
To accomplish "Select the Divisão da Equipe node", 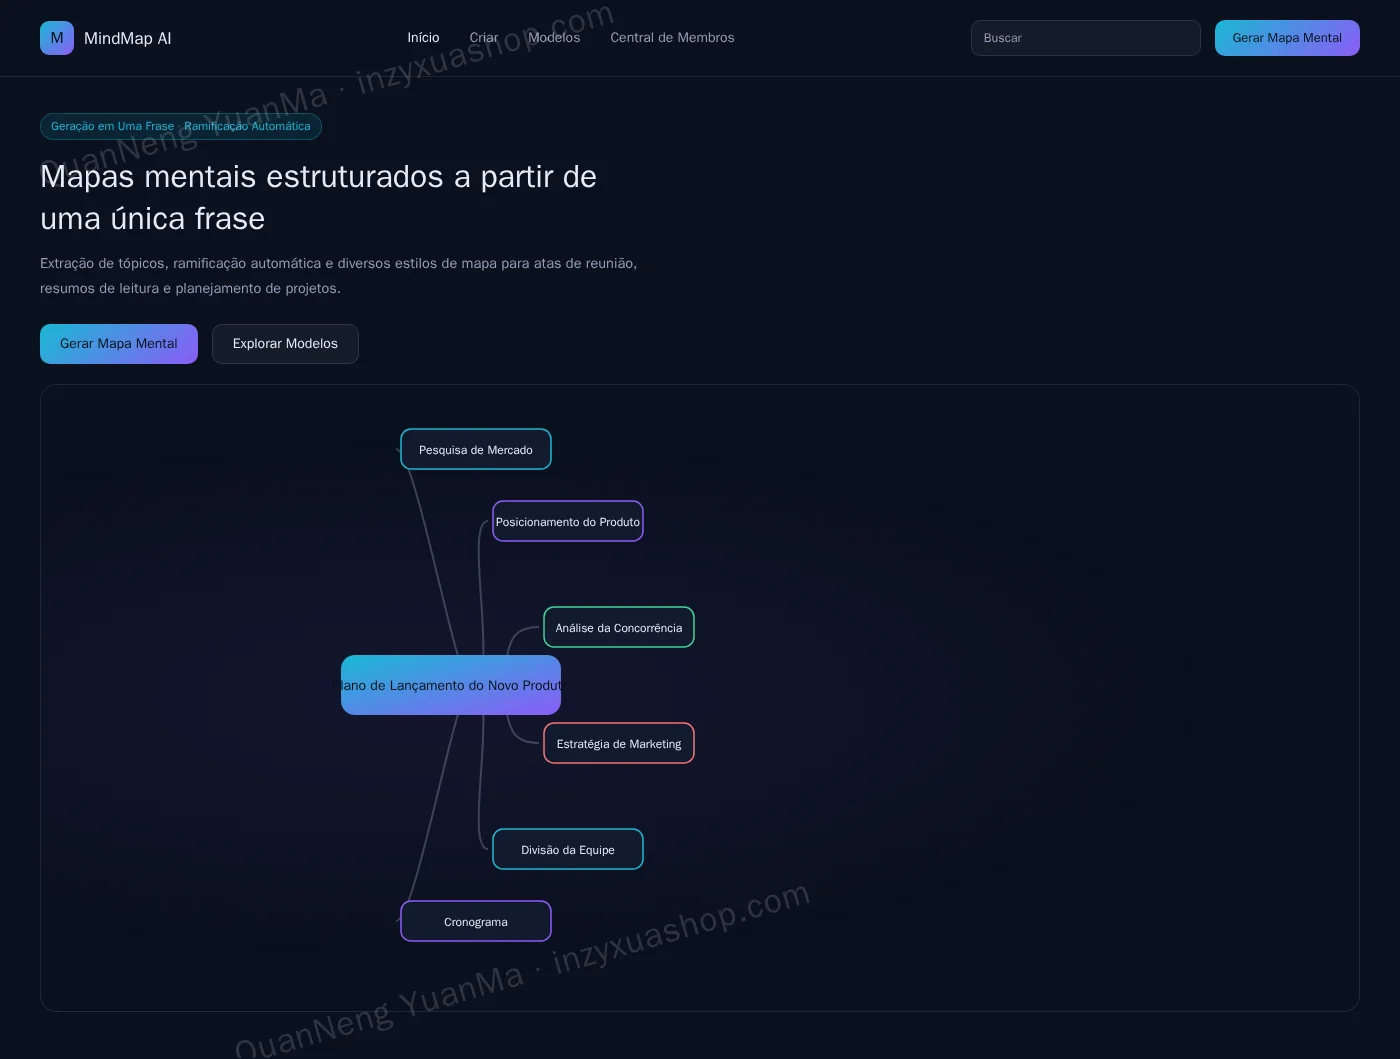I will point(568,849).
